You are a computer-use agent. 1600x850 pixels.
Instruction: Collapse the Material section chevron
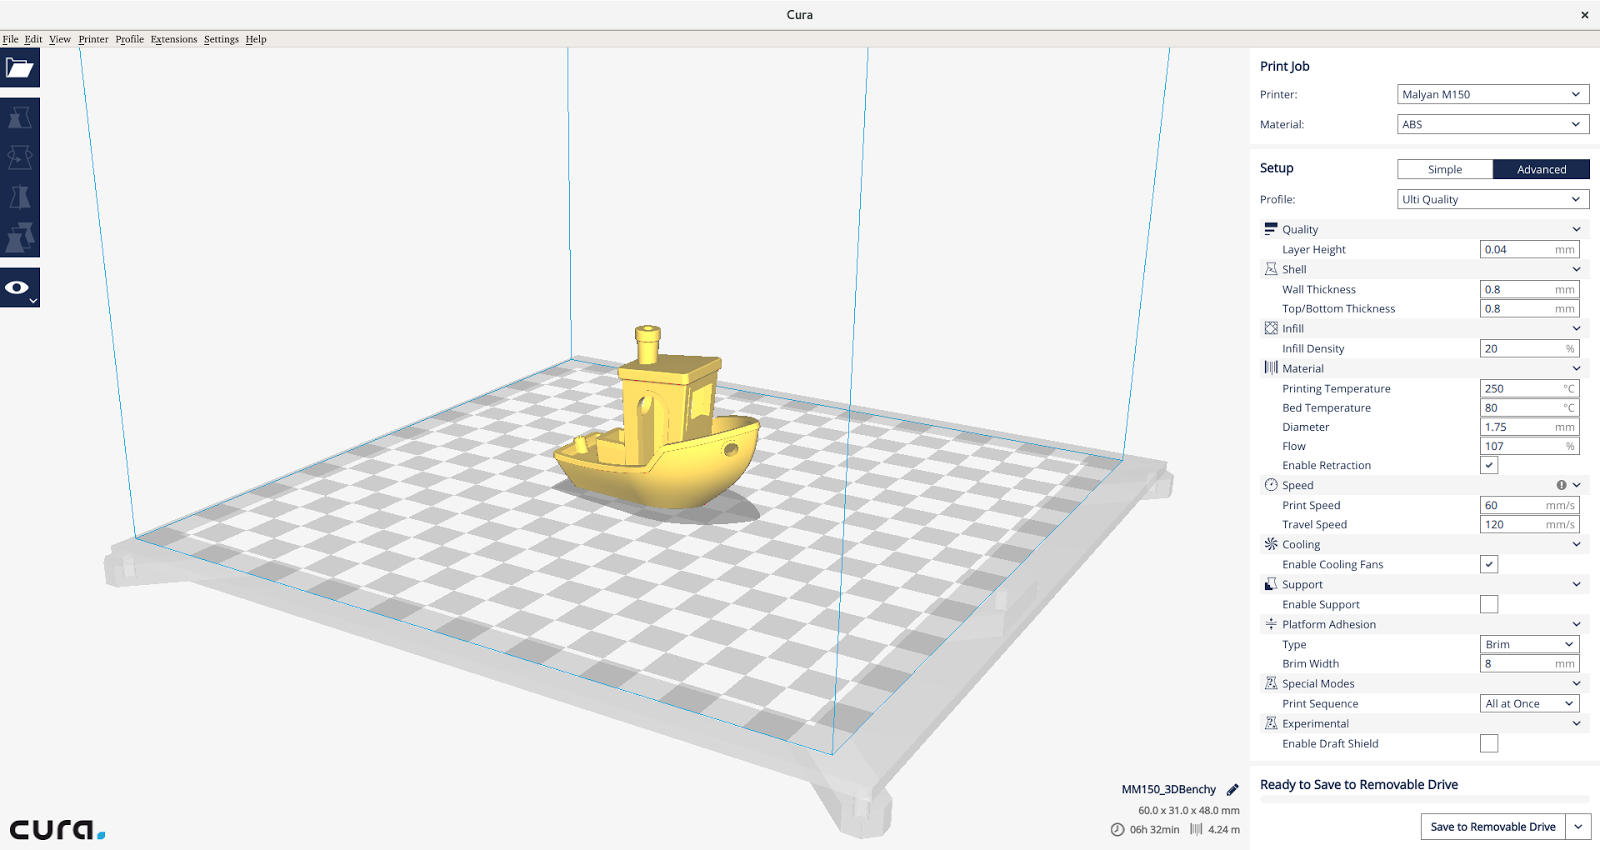(1577, 368)
